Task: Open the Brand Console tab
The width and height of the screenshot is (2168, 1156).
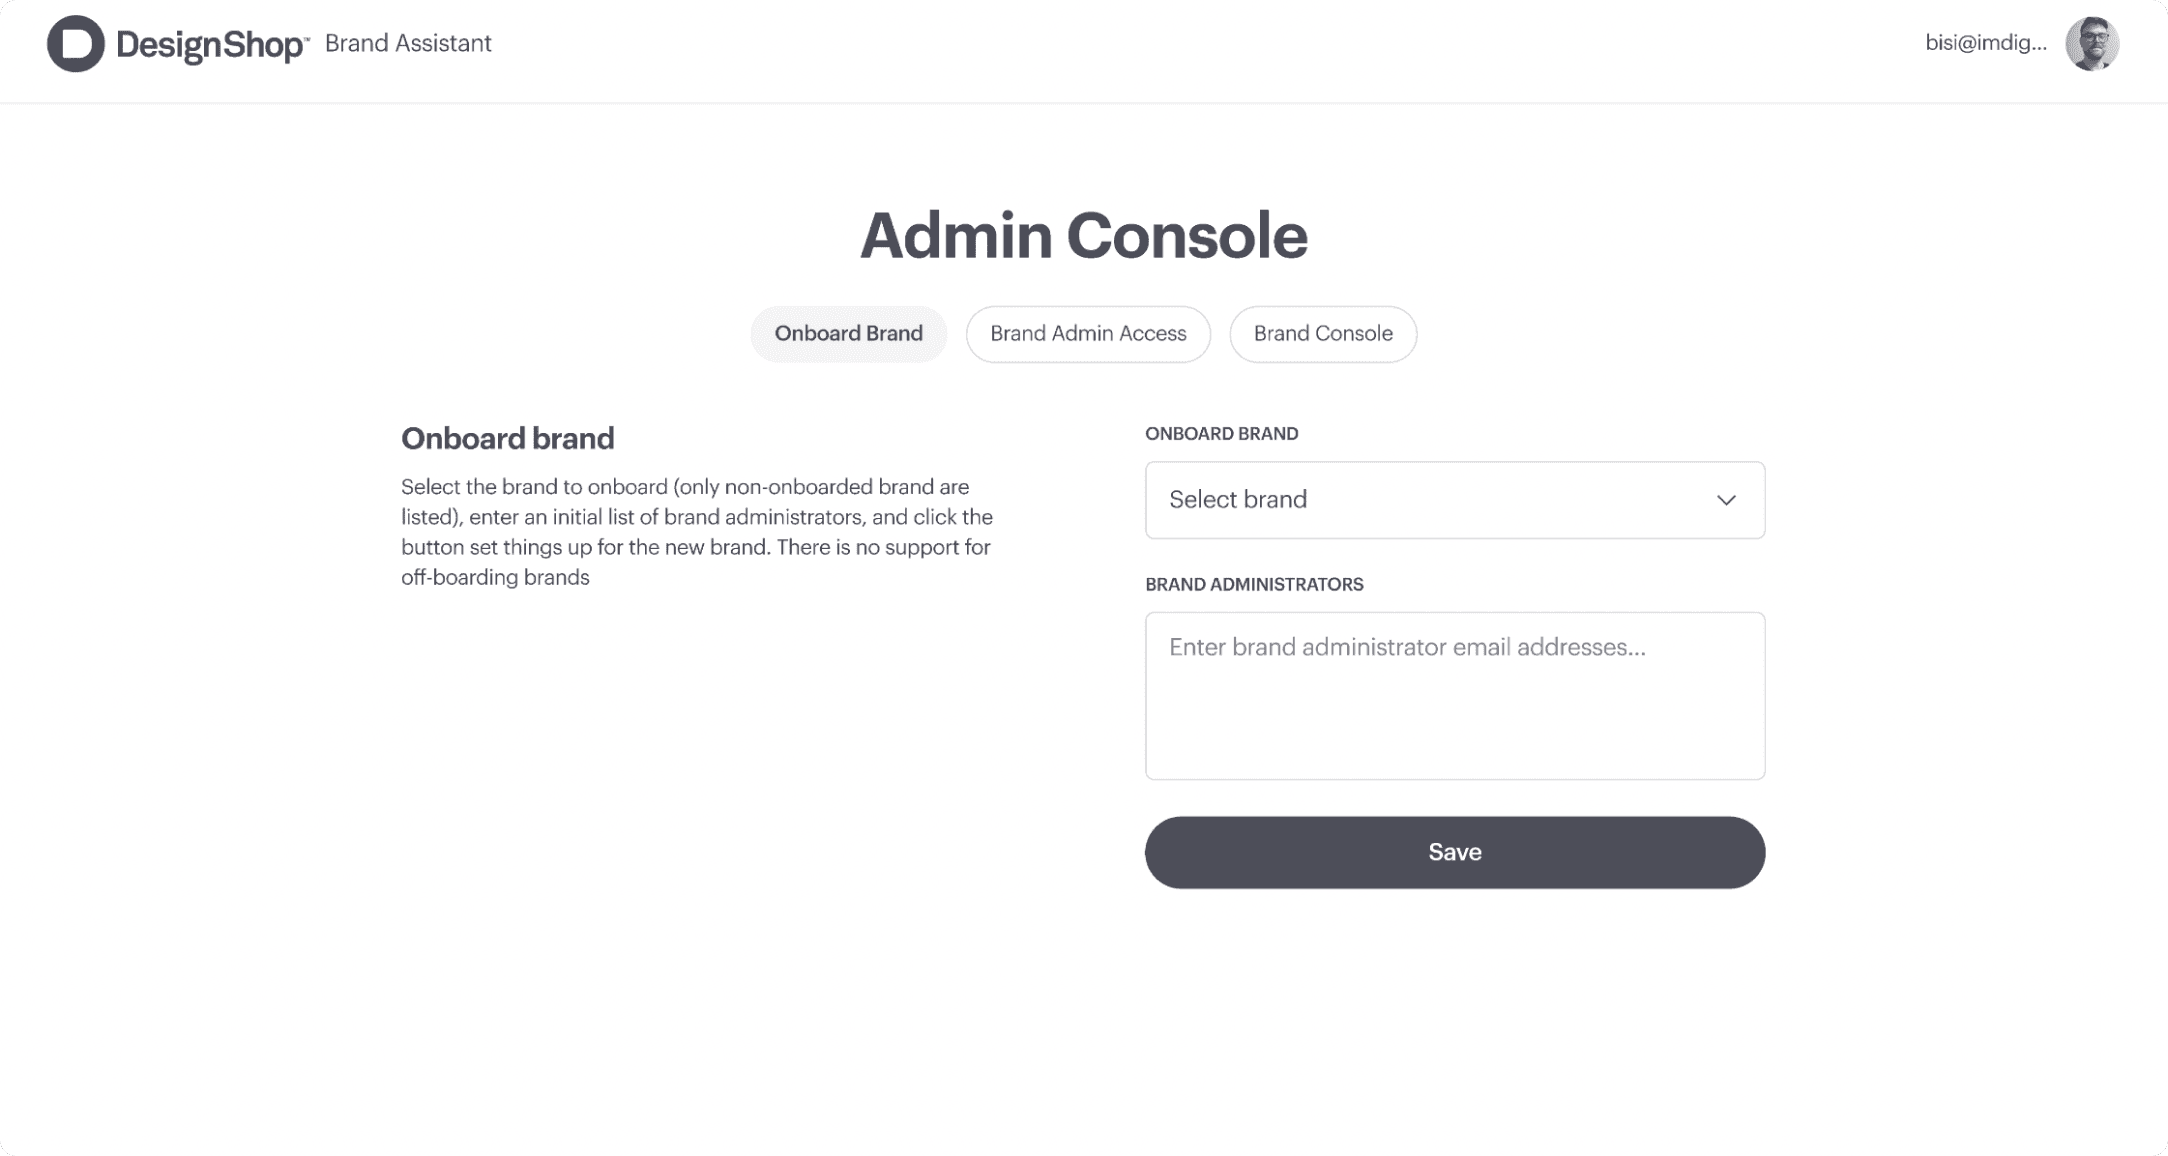Action: (1322, 333)
